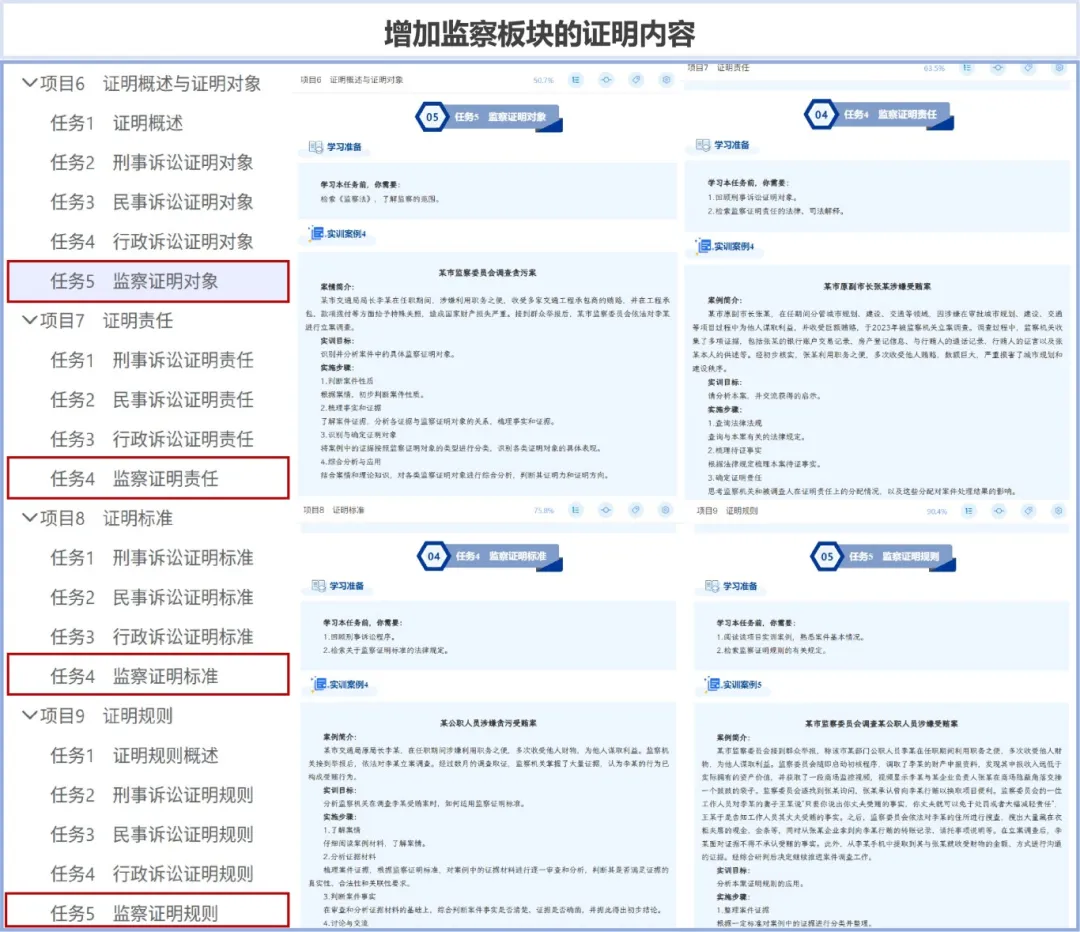Click the 50.7% progress indicator in 项目6 panel
Image resolution: width=1080 pixels, height=932 pixels.
coord(543,80)
